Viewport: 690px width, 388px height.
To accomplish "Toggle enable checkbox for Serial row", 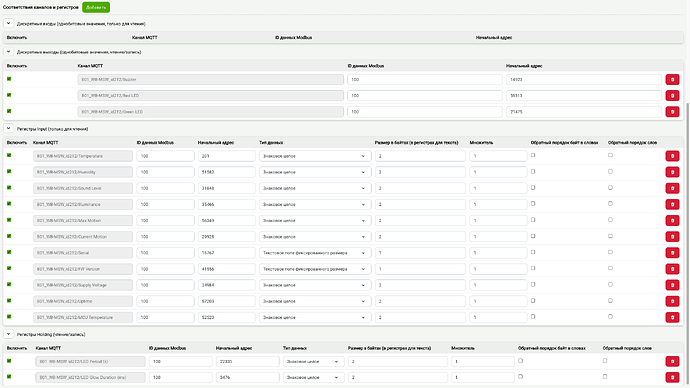I will (x=9, y=252).
